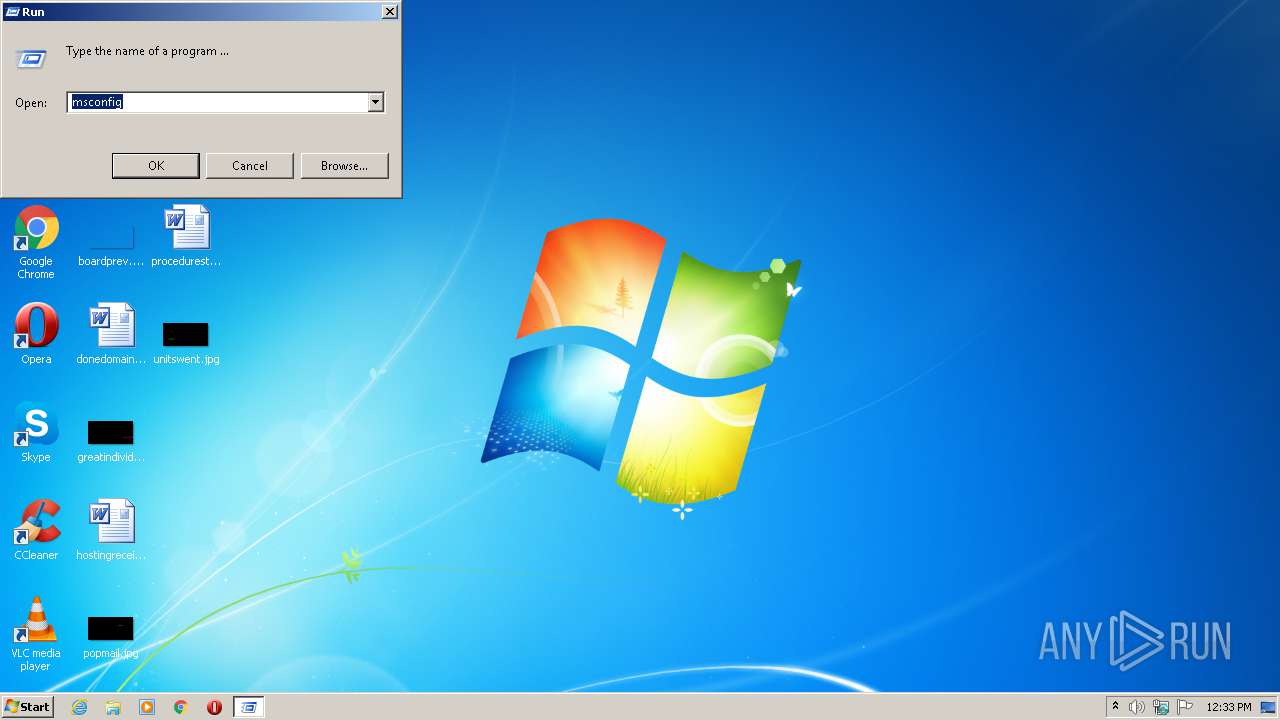This screenshot has width=1280, height=720.
Task: Click Browse... in the Run dialog
Action: tap(344, 166)
